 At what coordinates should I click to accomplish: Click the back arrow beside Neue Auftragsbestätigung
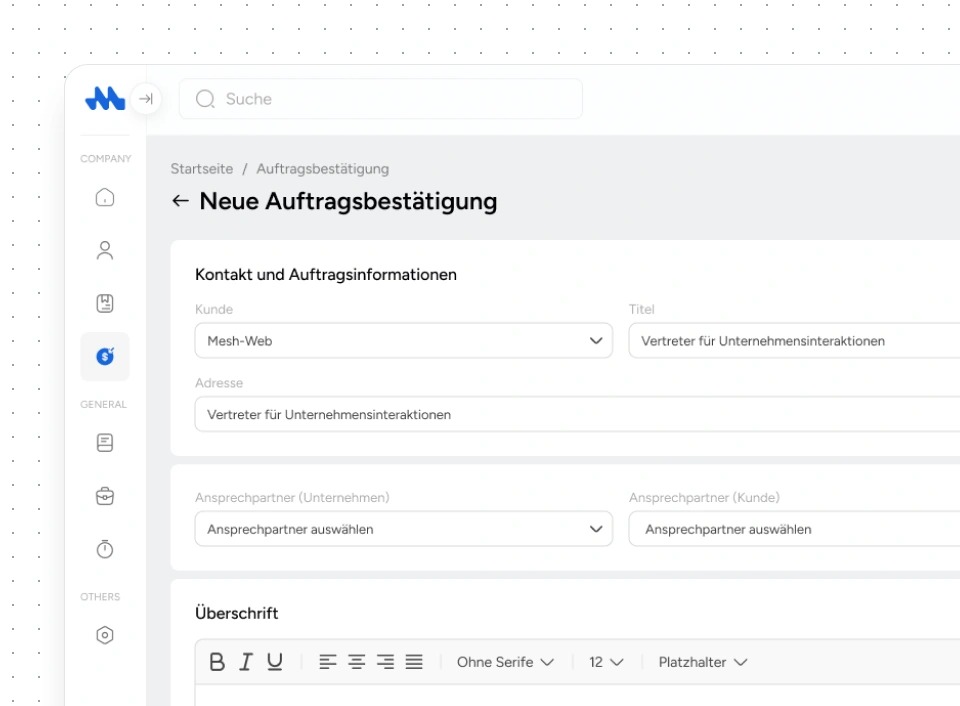coord(180,201)
